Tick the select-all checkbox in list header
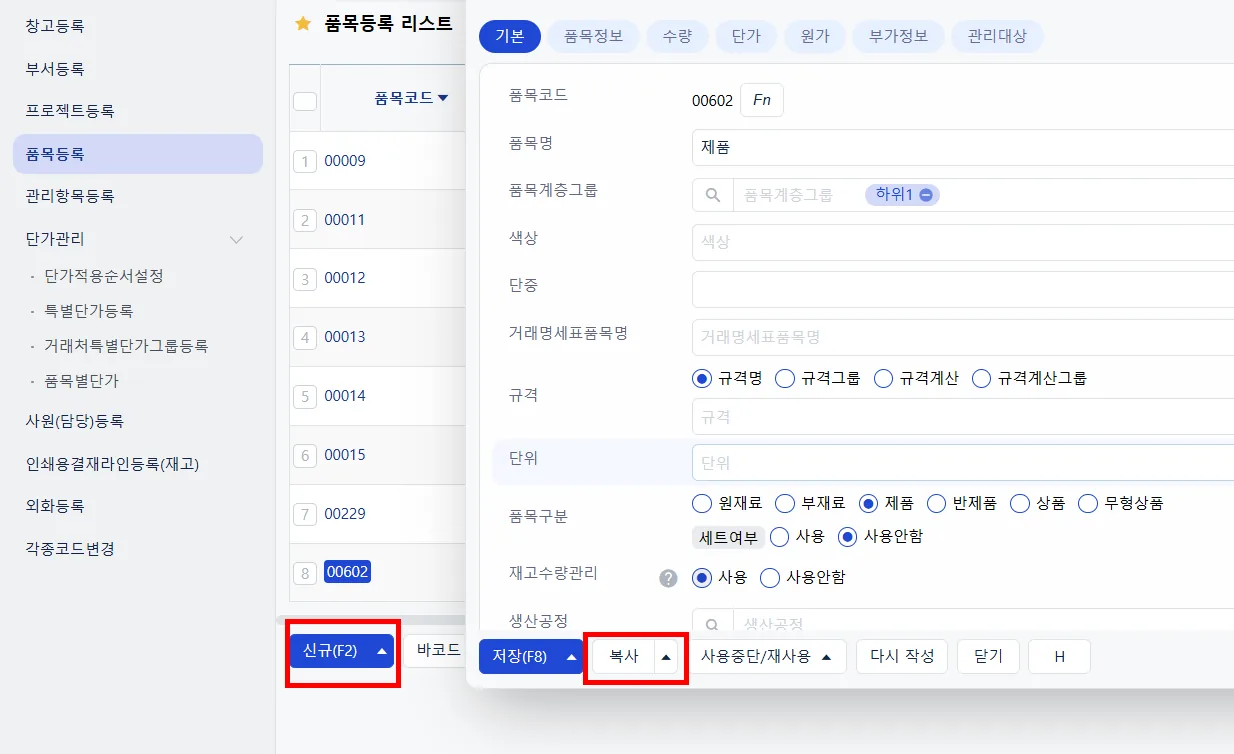The height and width of the screenshot is (754, 1234). point(305,101)
